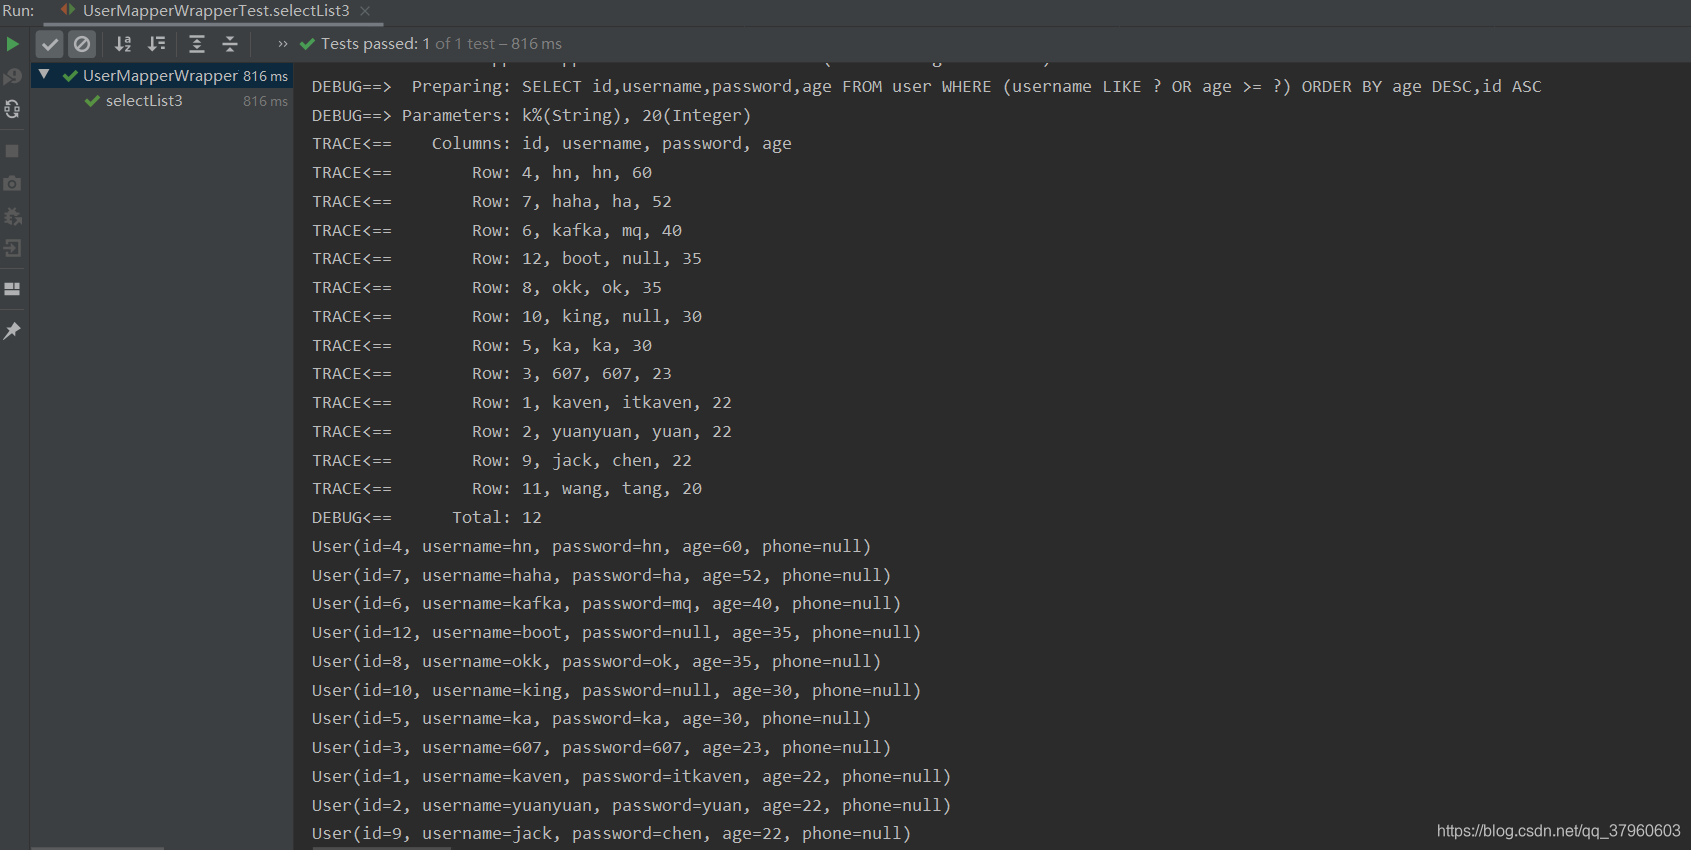Open UserMapperWrapperTest.selectList3 run tab

pos(216,11)
